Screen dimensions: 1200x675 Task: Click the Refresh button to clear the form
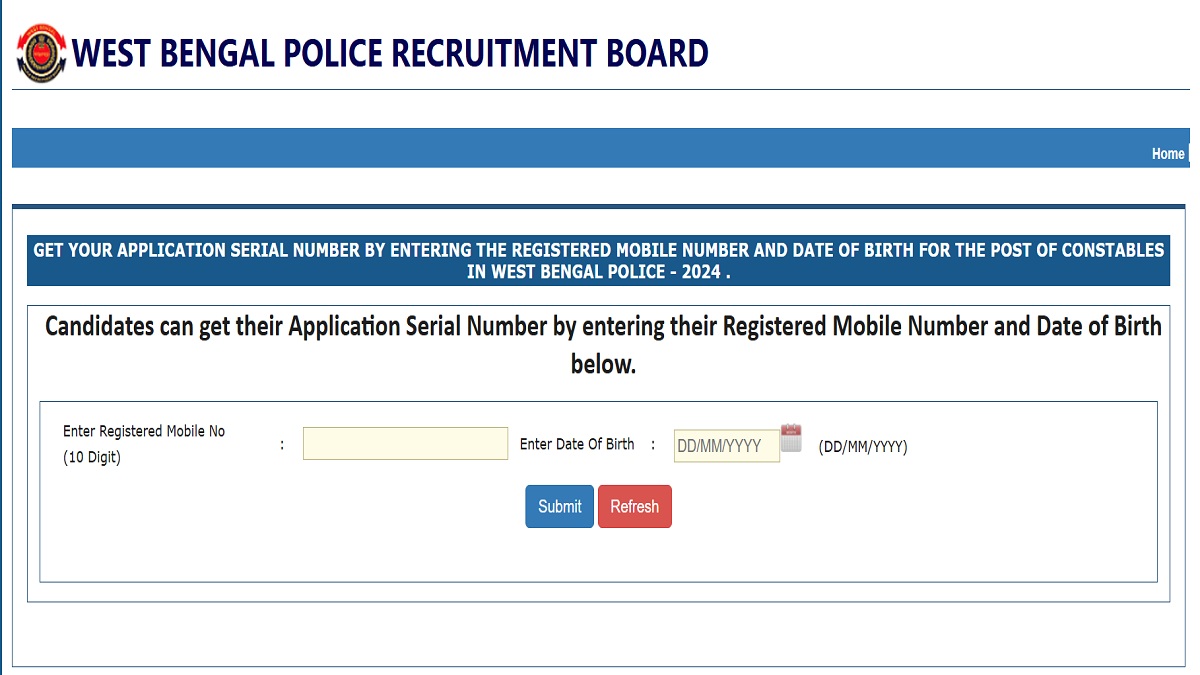click(634, 506)
